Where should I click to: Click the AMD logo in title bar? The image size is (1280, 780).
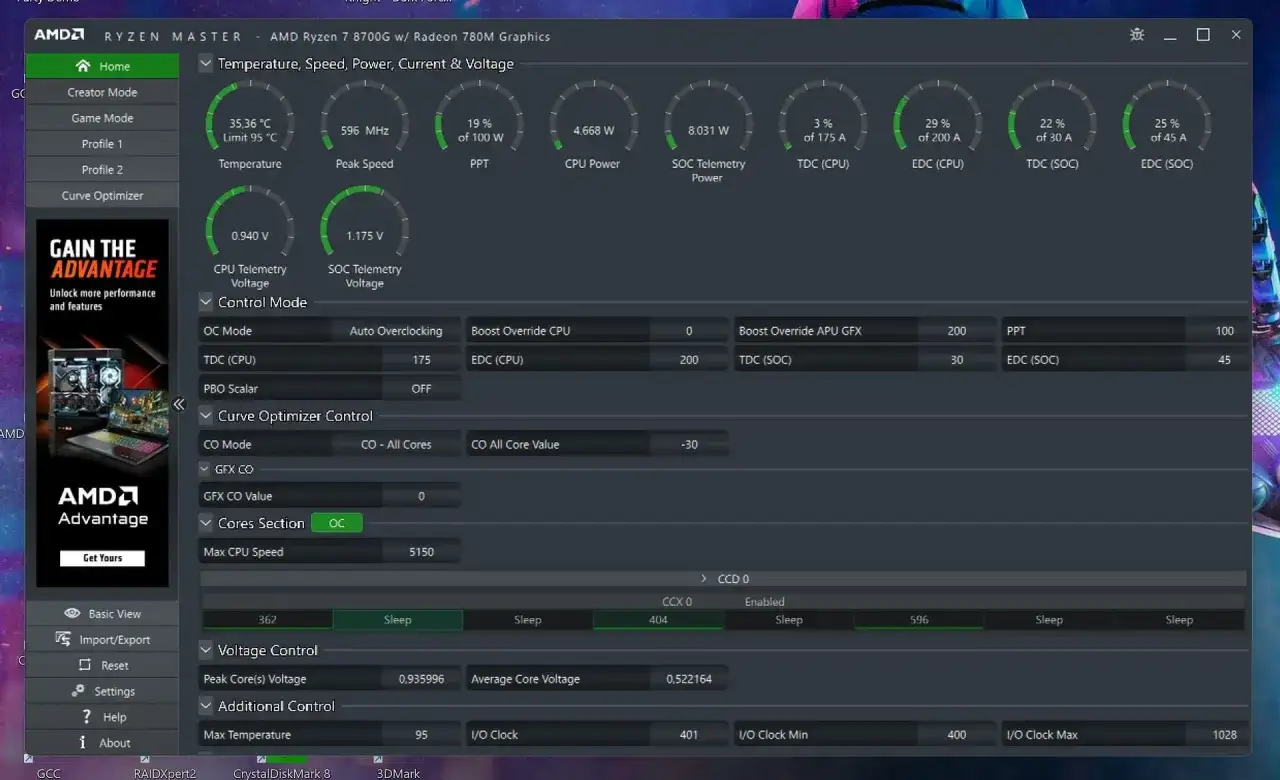point(59,35)
